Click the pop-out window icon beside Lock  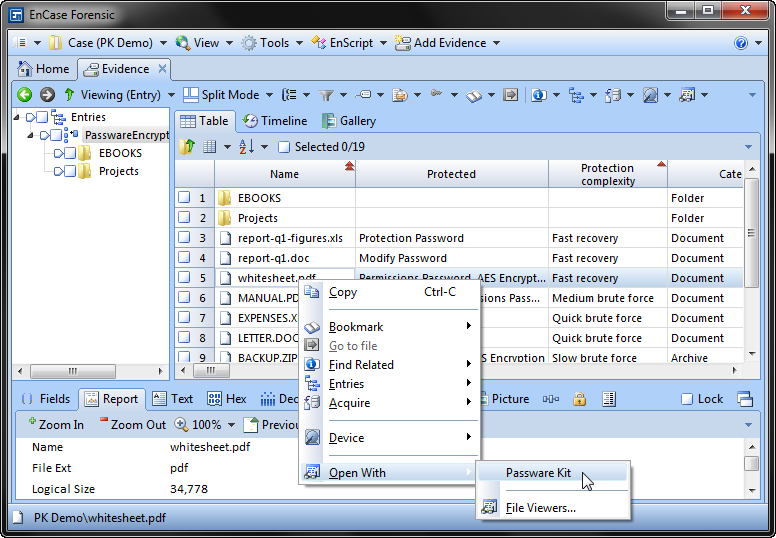[x=745, y=399]
